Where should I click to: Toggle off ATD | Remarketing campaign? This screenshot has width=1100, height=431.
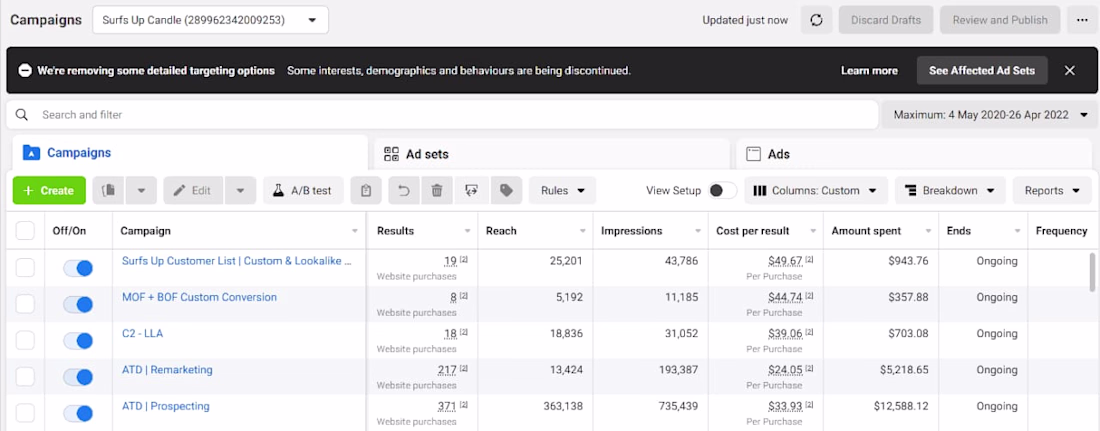pos(78,377)
